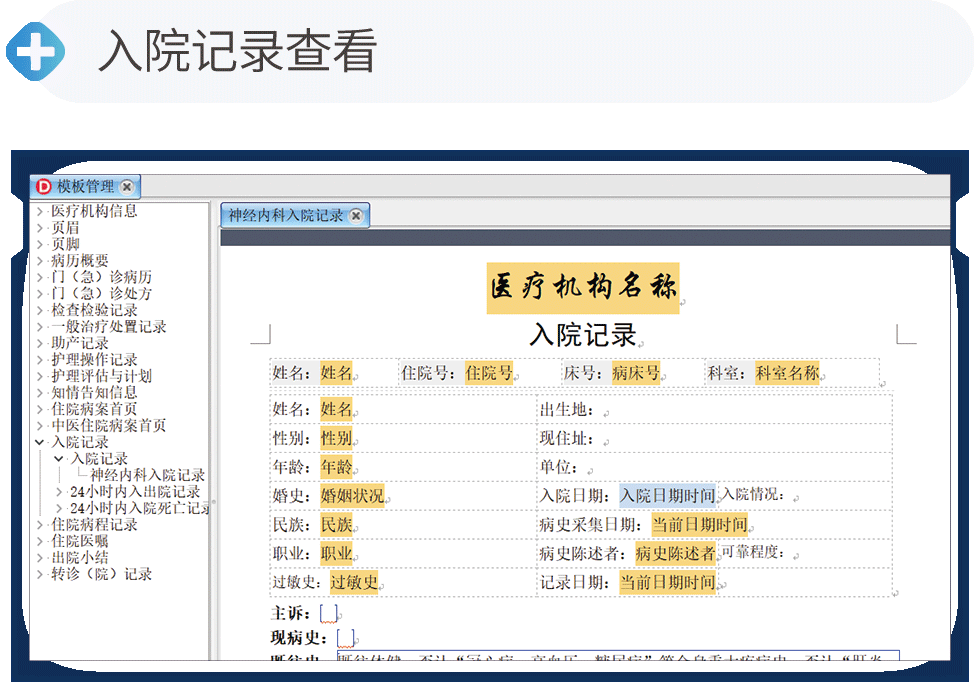Expand the 24小时内入出院记录 node

[59, 492]
